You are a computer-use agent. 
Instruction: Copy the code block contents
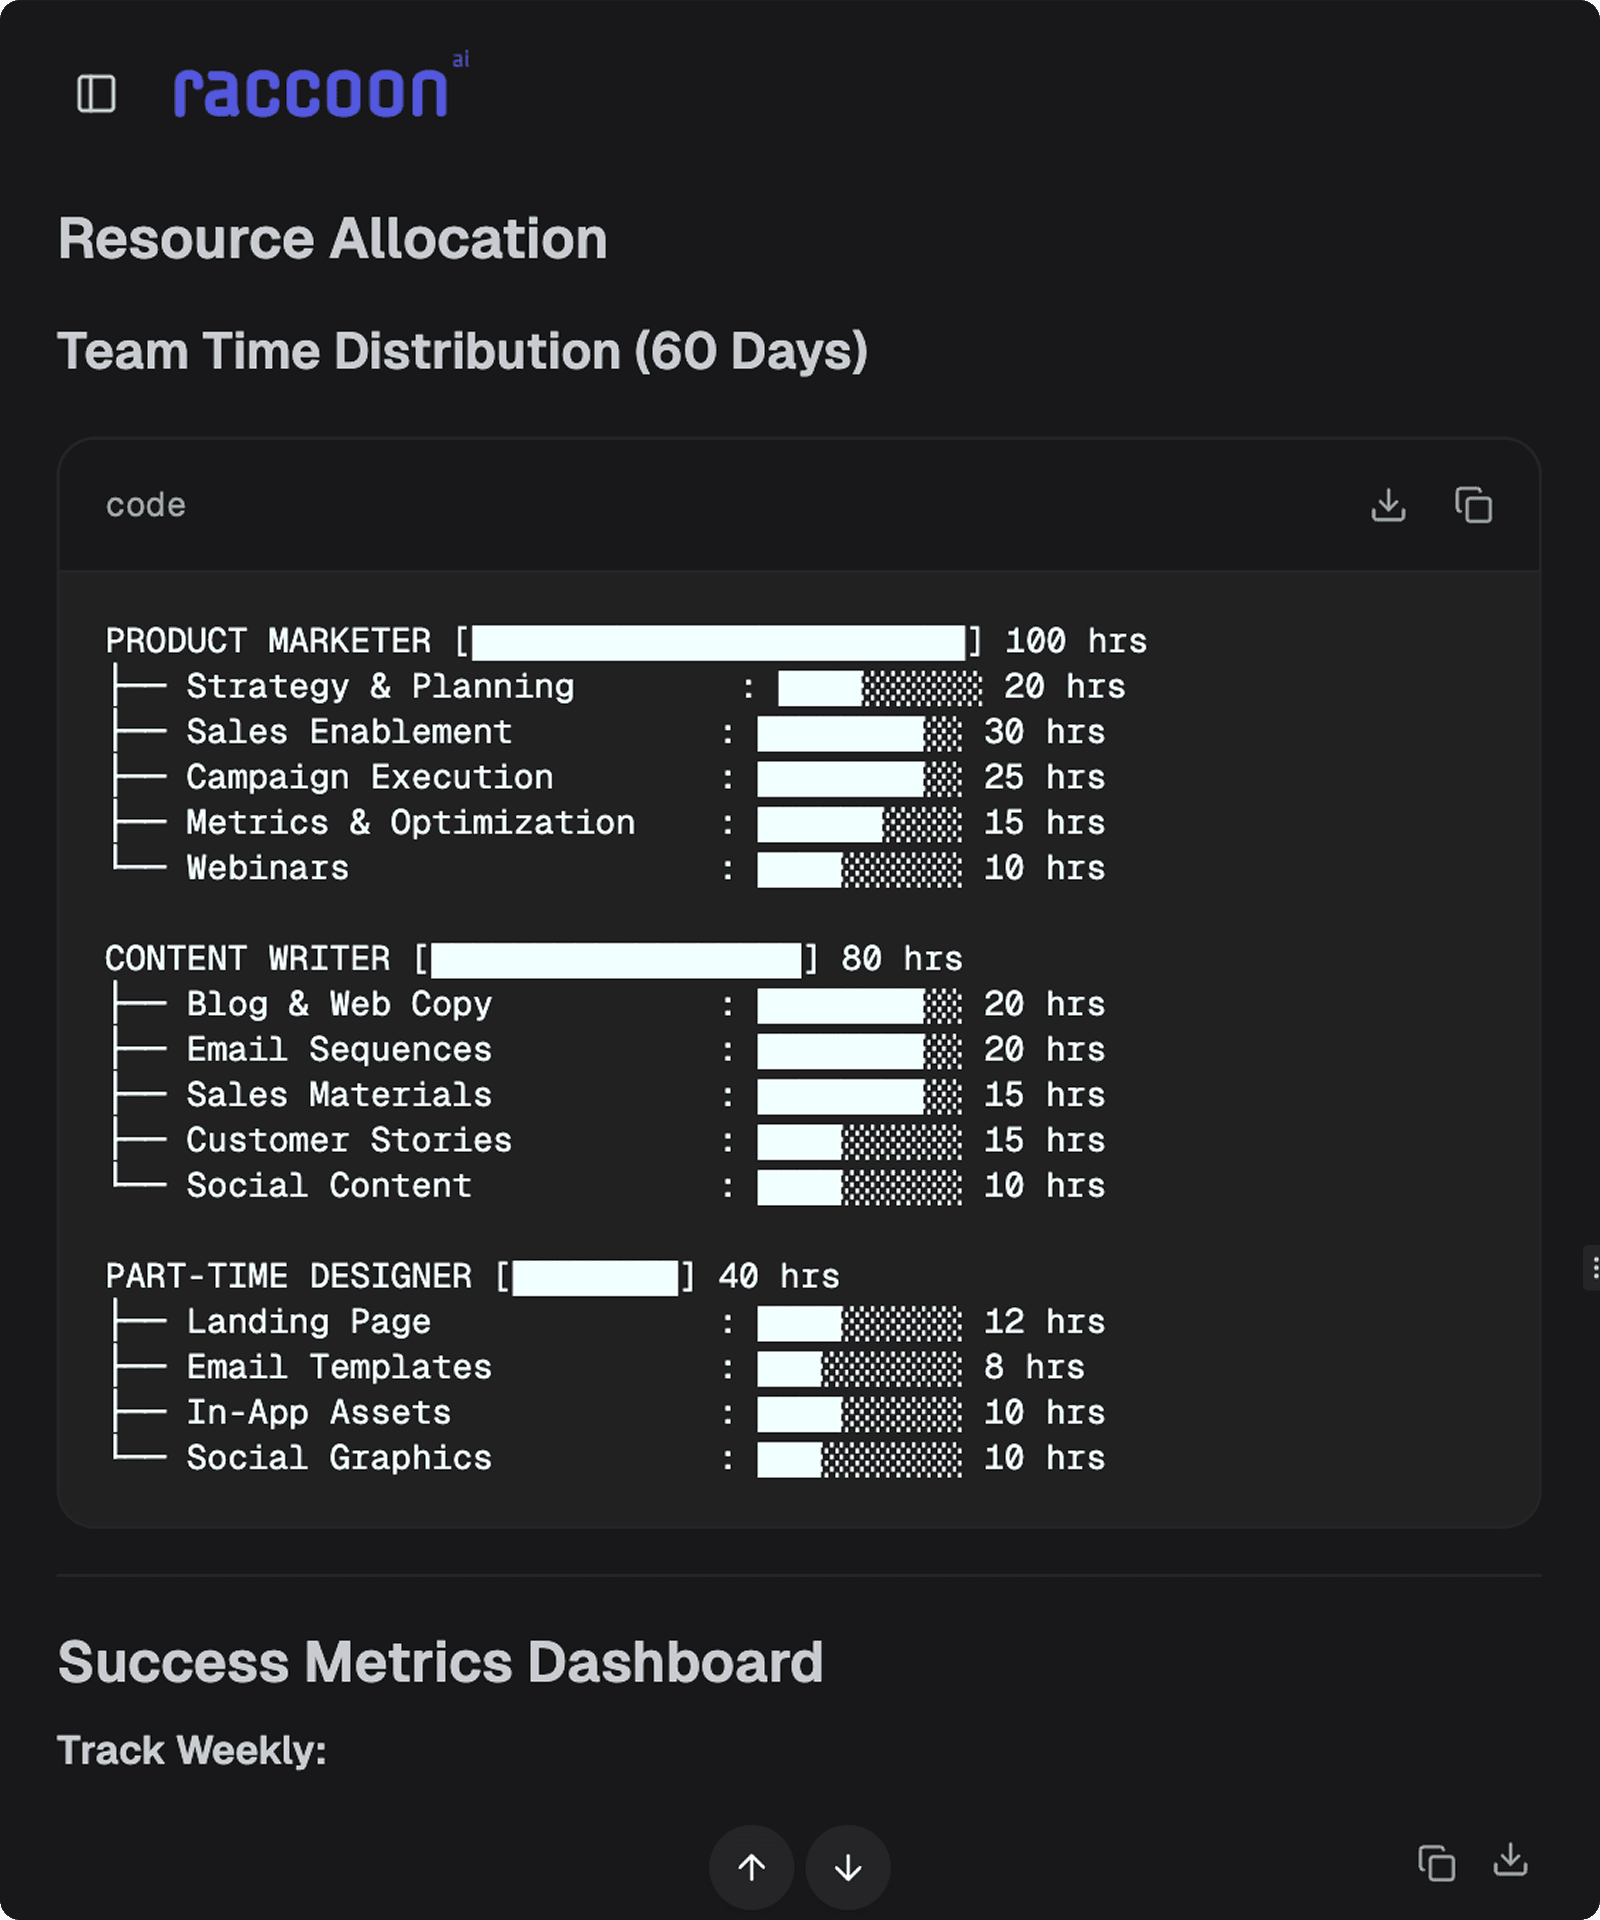click(1473, 505)
